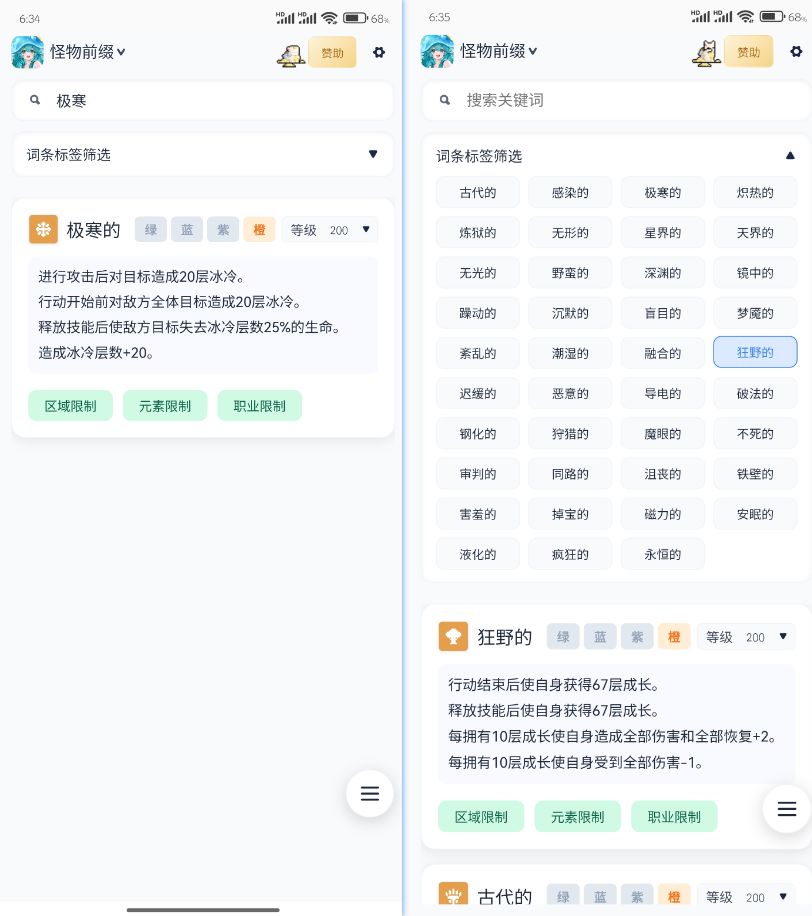Select 橙 rarity on 狂野的 card
Screen dimensions: 812x916
coord(674,637)
